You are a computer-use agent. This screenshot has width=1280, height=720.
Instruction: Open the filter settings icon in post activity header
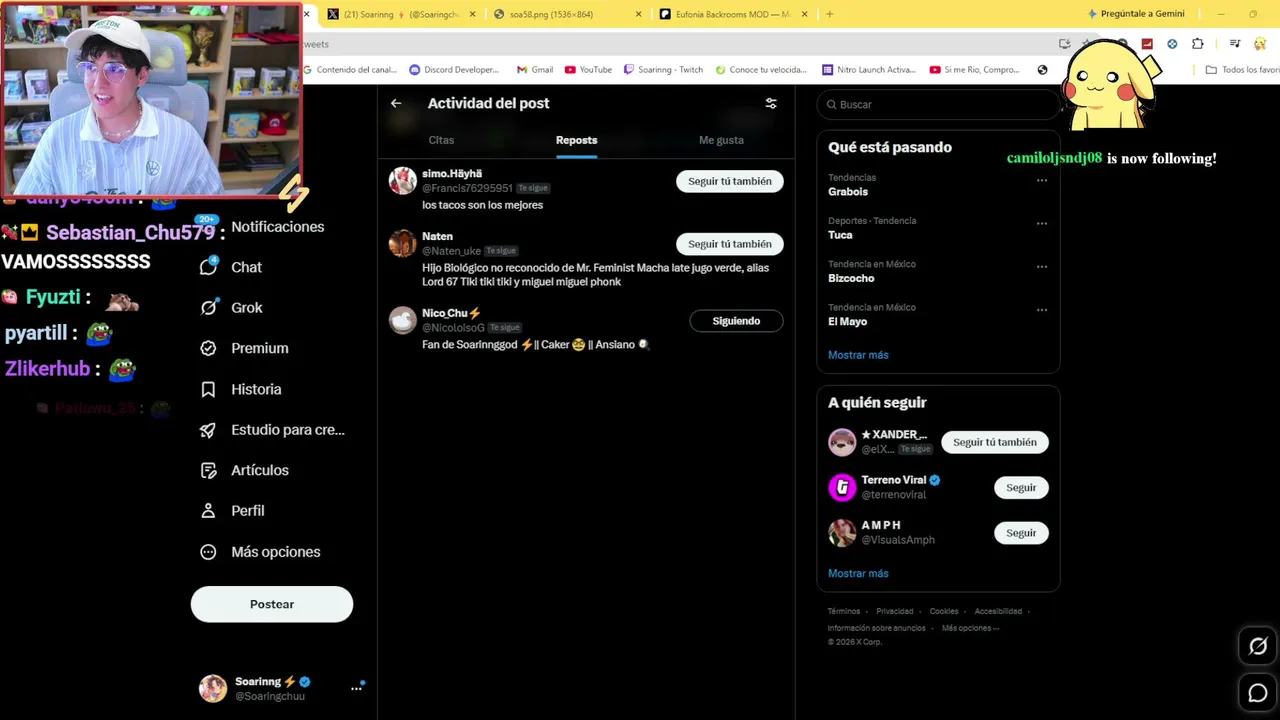tap(771, 103)
